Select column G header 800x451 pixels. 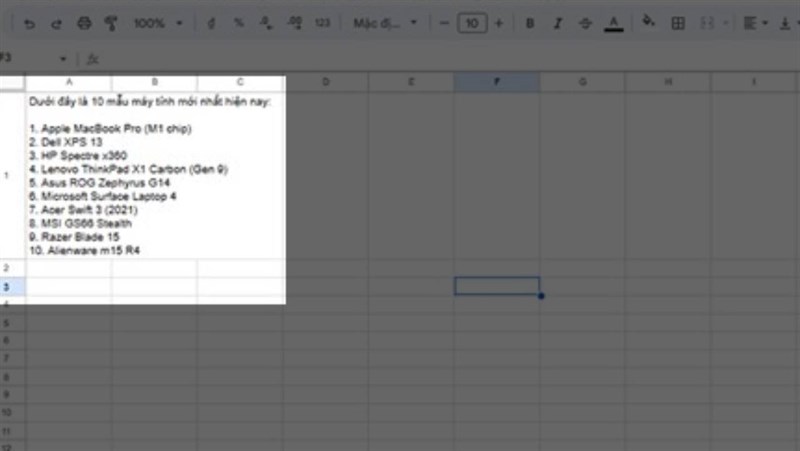point(583,82)
